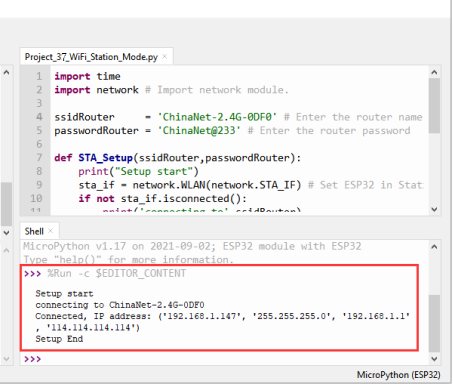Click the 'import time' line

tap(87, 76)
